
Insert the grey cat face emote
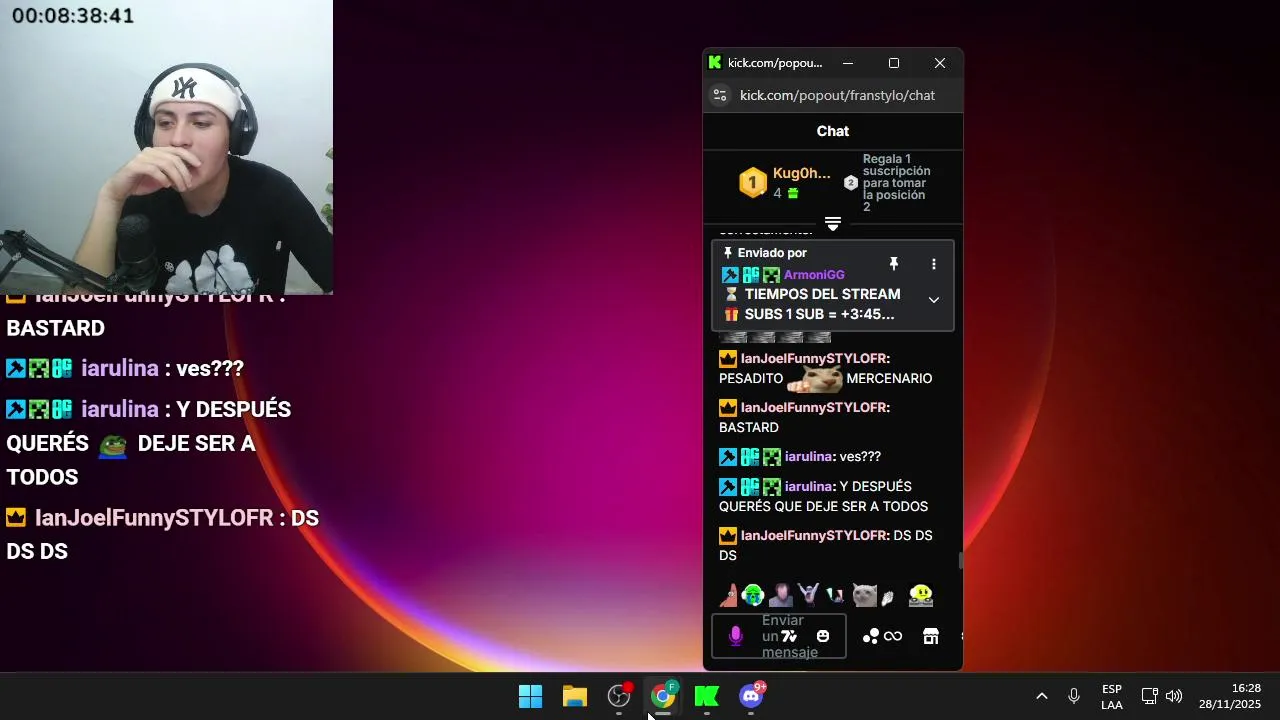pyautogui.click(x=864, y=596)
